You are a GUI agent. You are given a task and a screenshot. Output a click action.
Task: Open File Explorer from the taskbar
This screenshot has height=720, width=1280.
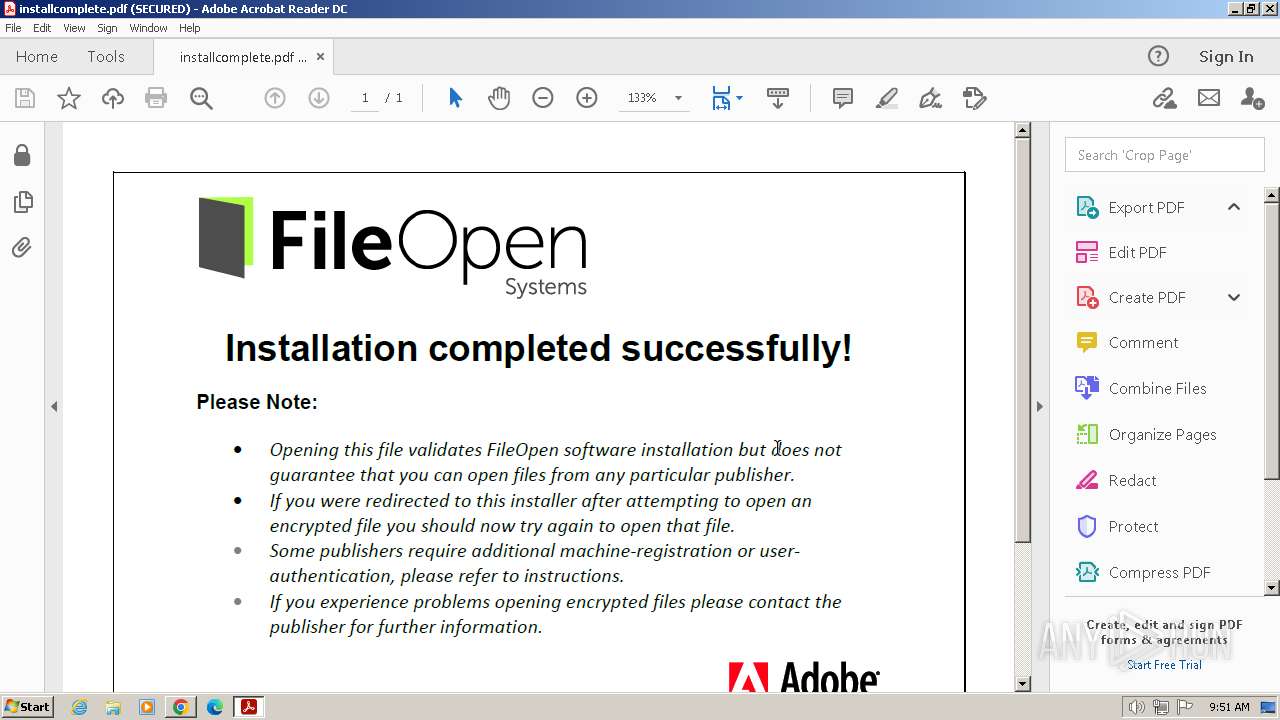tap(113, 707)
